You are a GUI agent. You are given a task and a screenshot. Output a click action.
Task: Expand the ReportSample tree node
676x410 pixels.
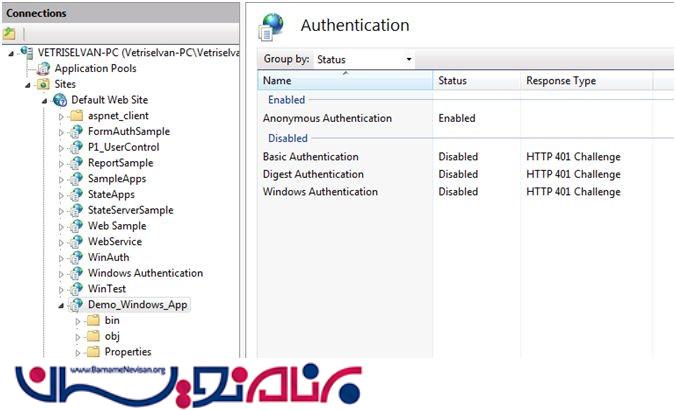(61, 164)
